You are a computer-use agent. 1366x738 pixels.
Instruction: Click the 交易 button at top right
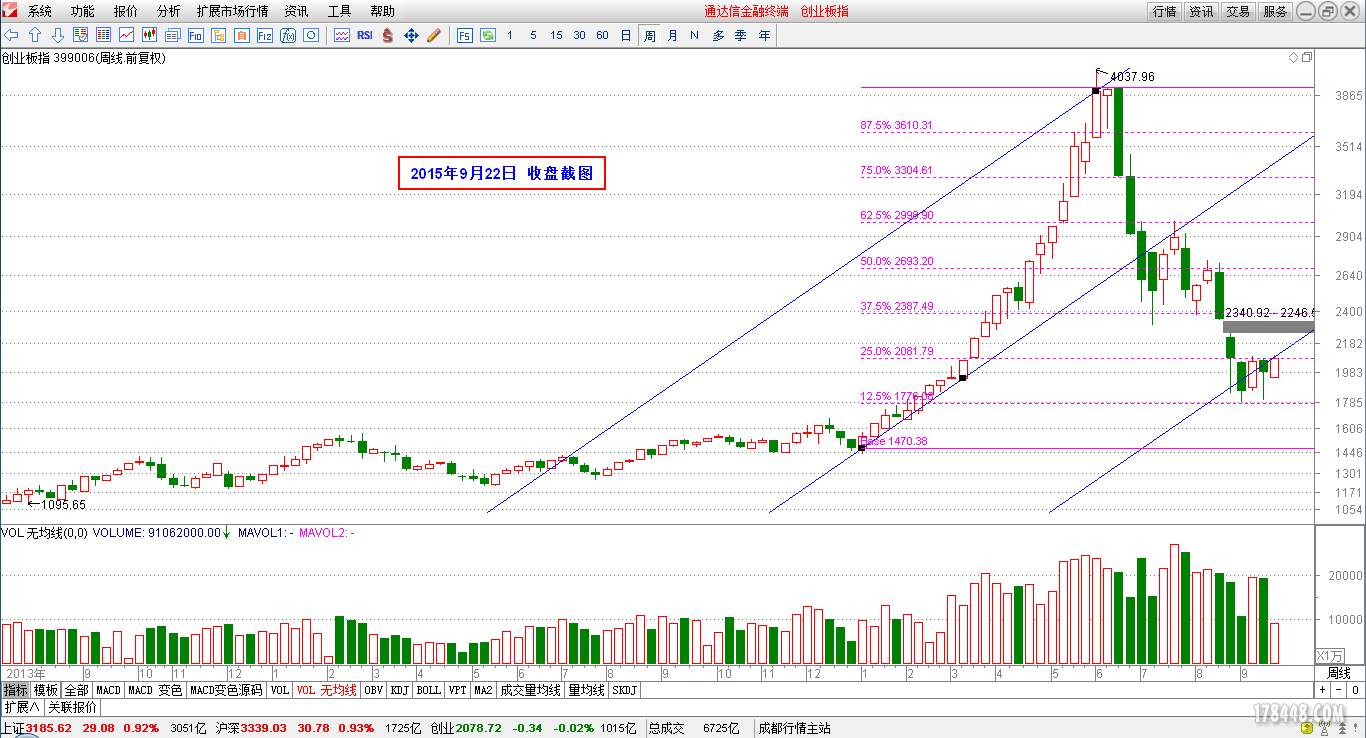coord(1238,11)
